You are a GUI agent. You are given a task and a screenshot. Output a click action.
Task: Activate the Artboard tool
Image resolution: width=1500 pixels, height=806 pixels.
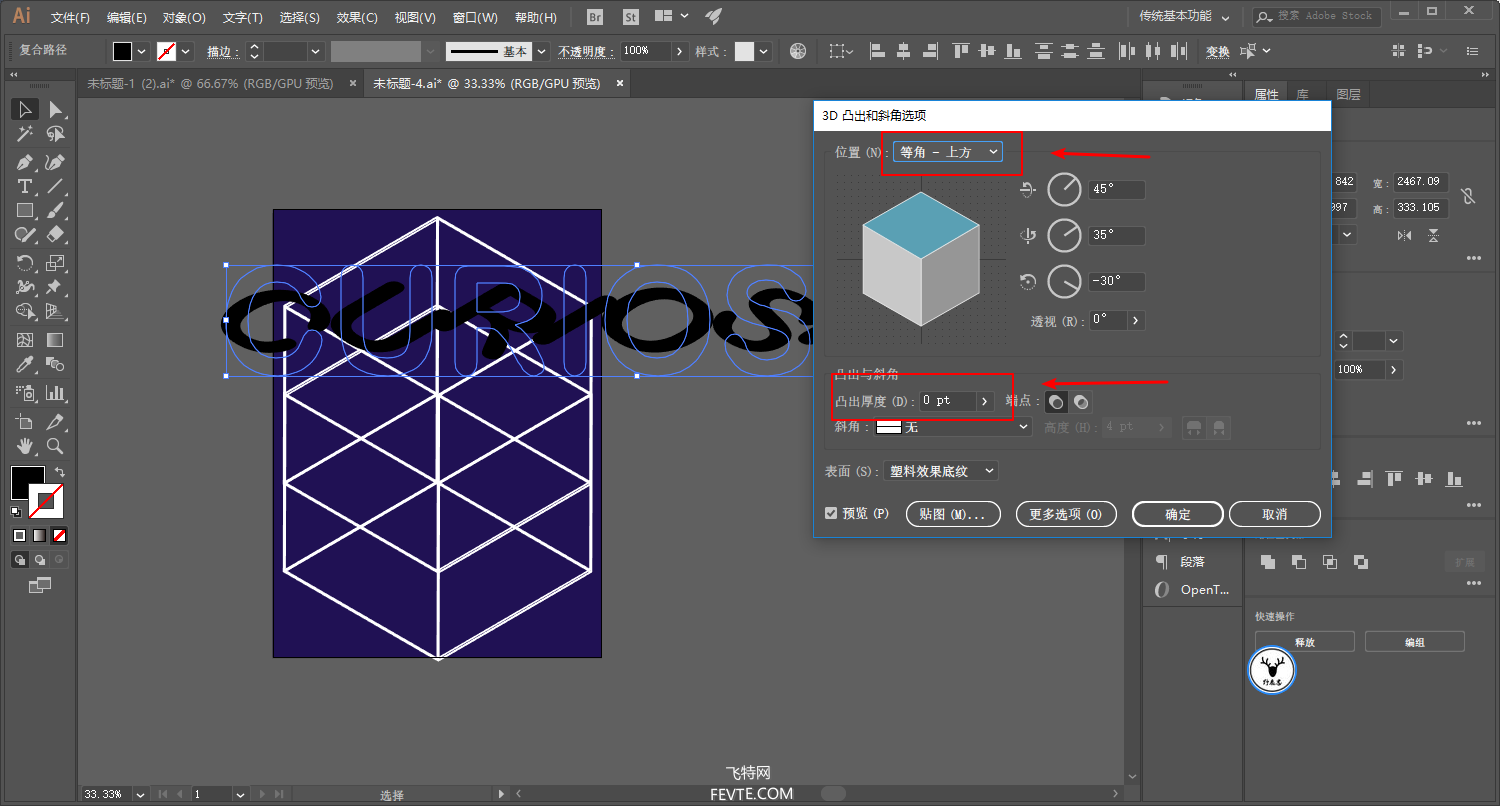(25, 421)
